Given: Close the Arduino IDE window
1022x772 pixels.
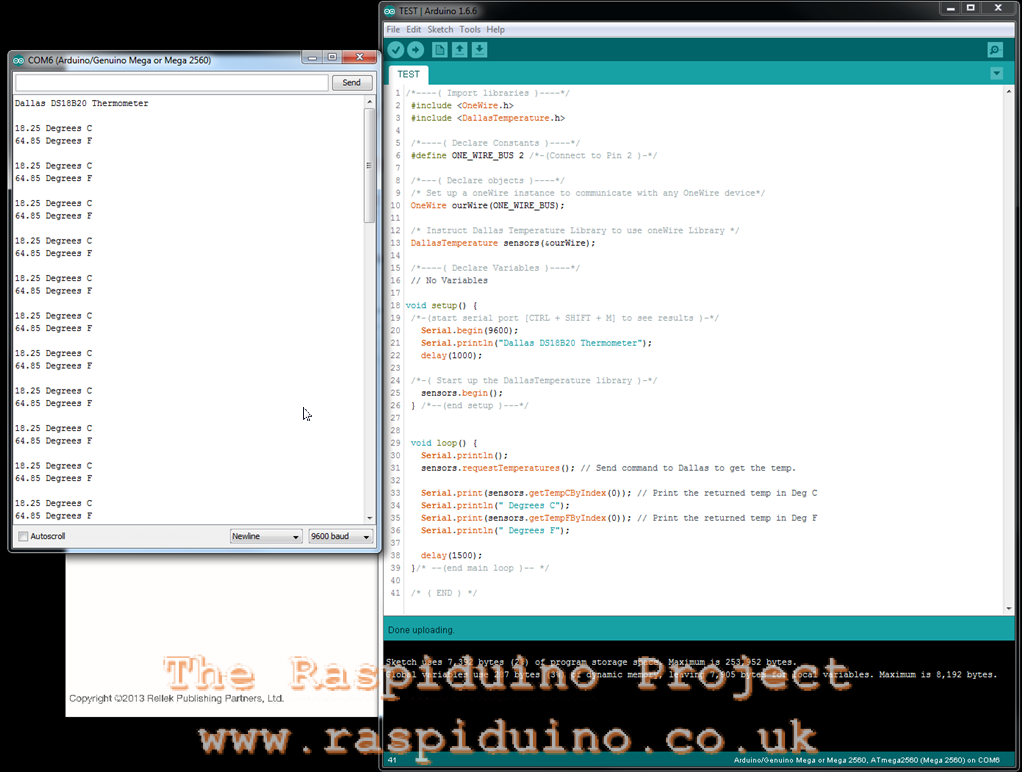Looking at the screenshot, I should [x=998, y=8].
